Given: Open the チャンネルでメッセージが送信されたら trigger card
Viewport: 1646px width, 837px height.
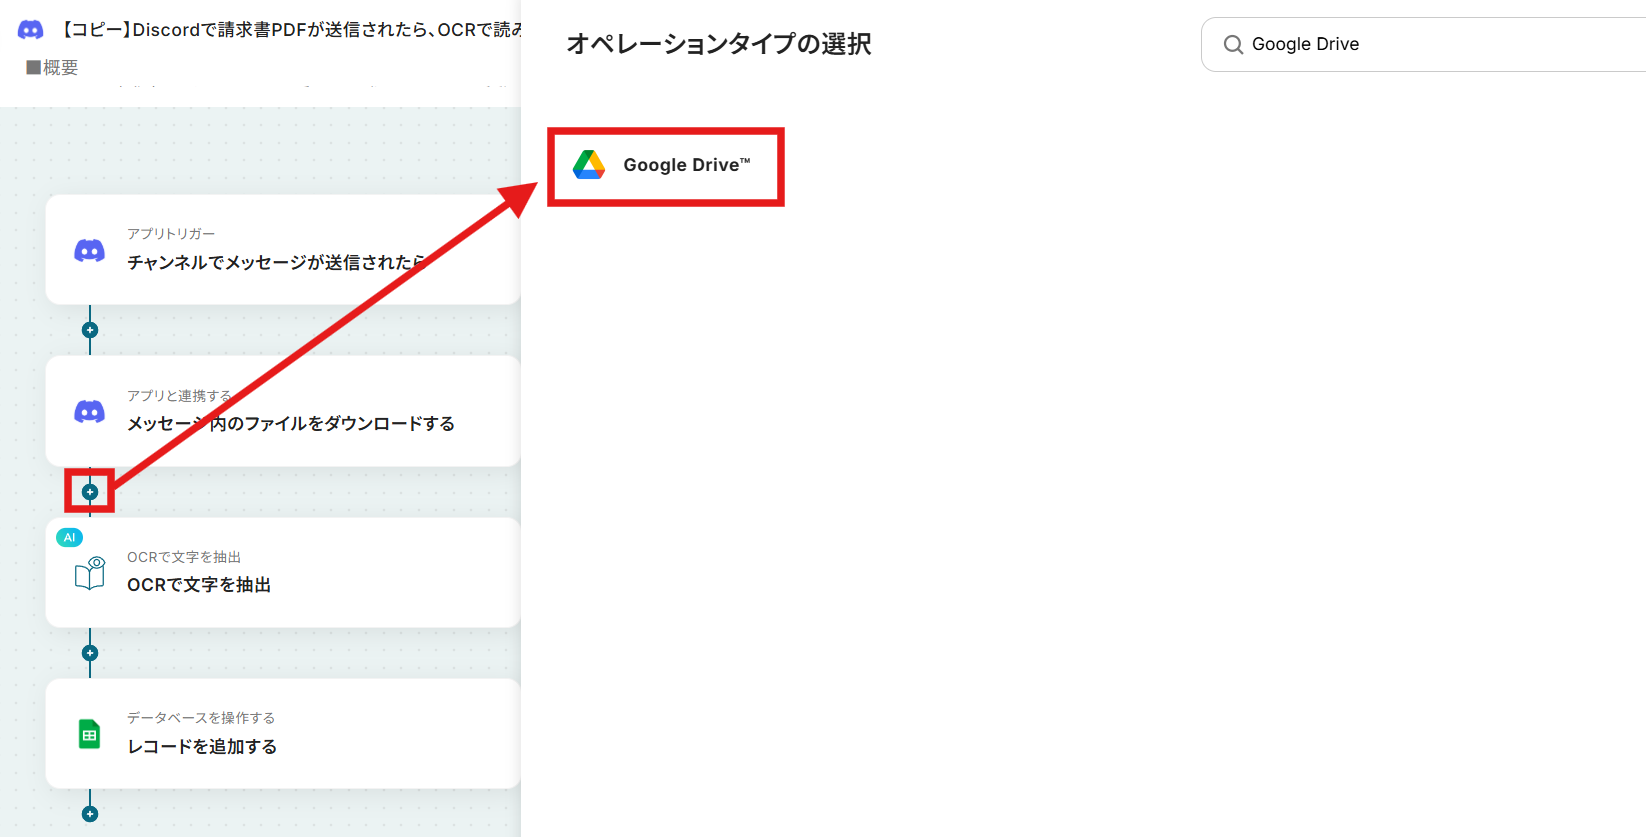Looking at the screenshot, I should click(283, 250).
